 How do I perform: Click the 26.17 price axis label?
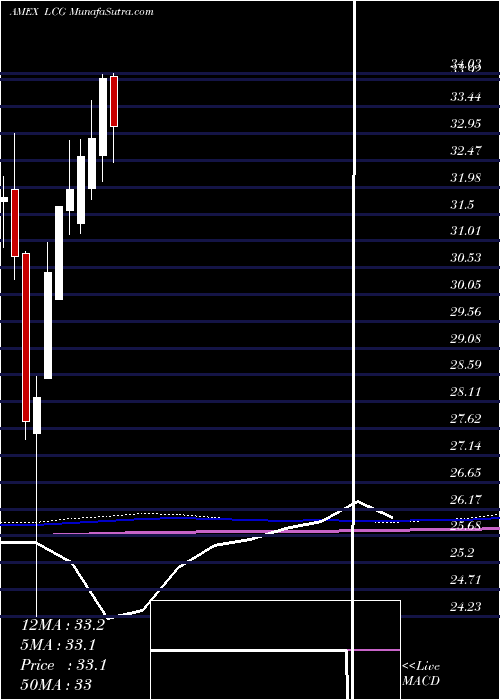point(466,500)
